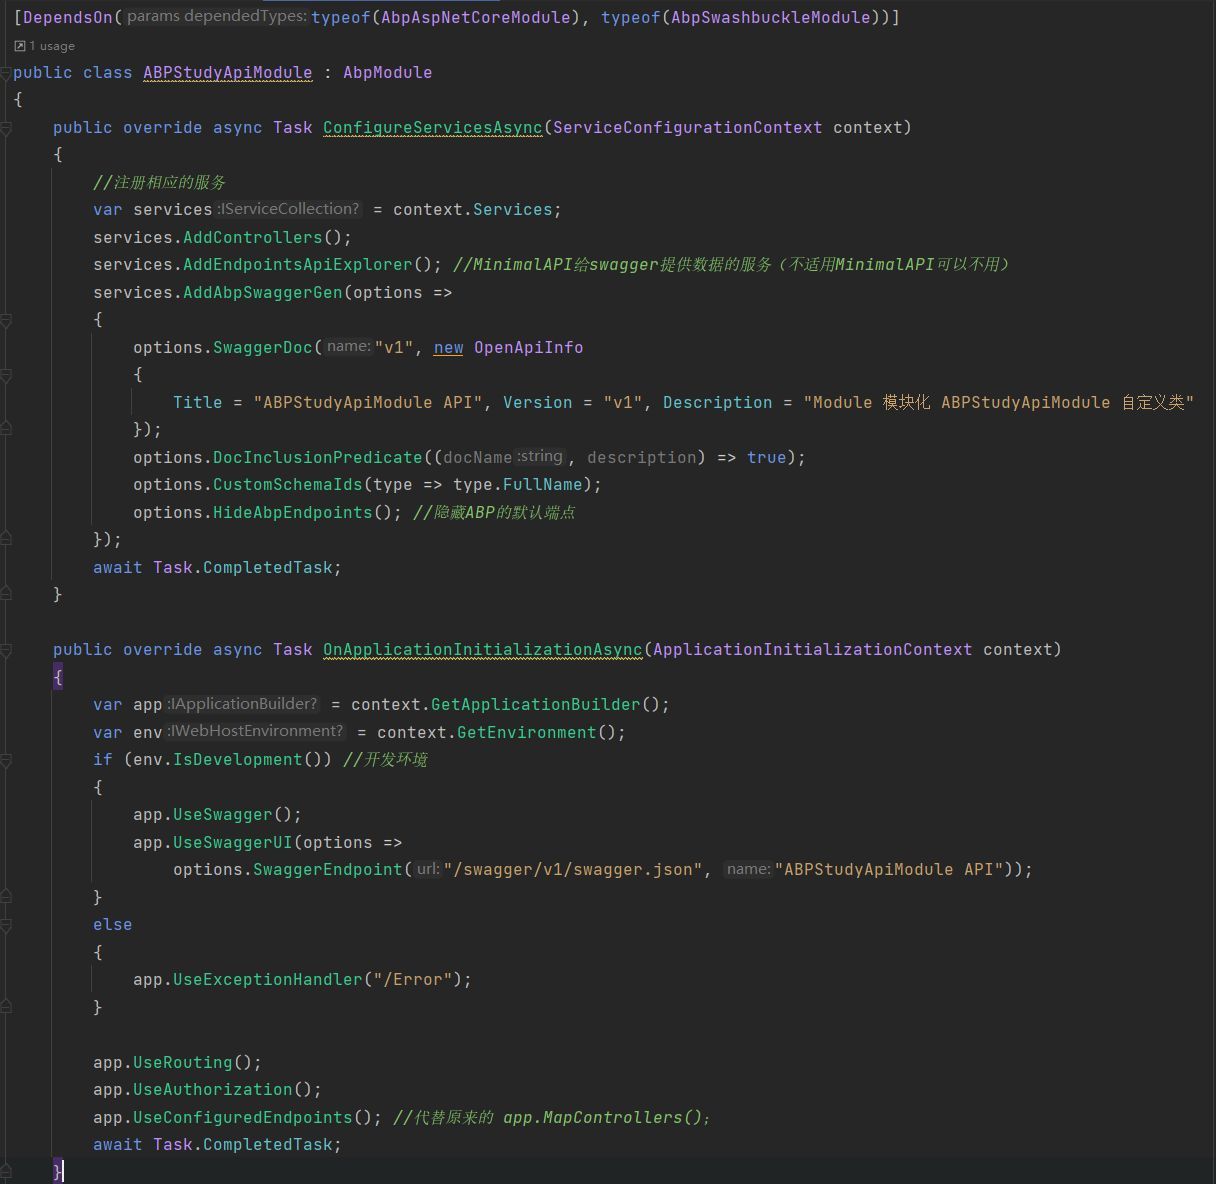Image resolution: width=1216 pixels, height=1184 pixels.
Task: Click the underlined ConfigureServicesAsync method name
Action: click(x=432, y=127)
